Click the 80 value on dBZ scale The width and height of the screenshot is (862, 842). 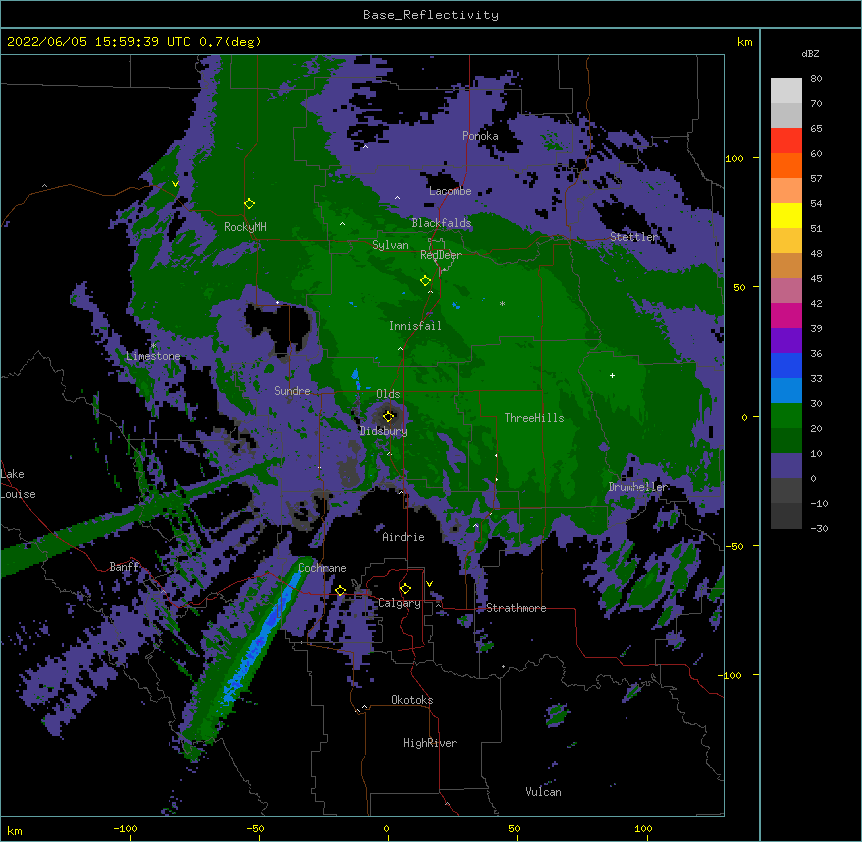816,79
